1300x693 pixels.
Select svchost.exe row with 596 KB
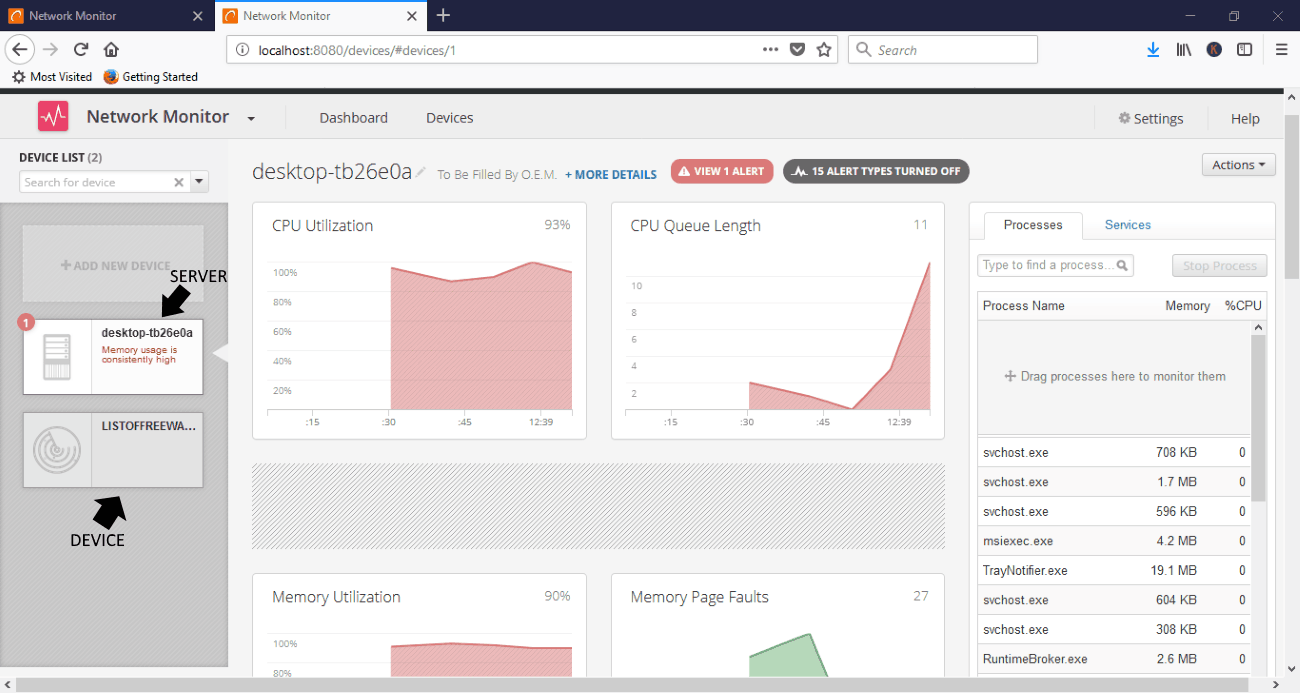coord(1114,512)
